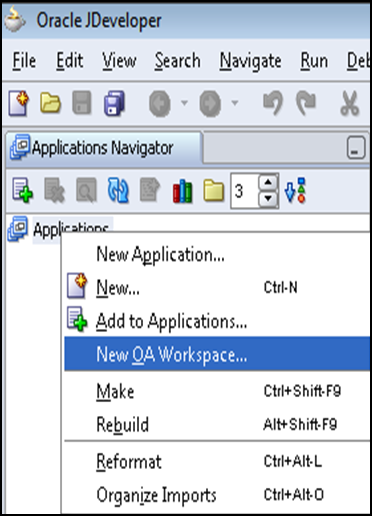Decrease folder level with spinner down arrow
This screenshot has width=372, height=516.
click(268, 199)
